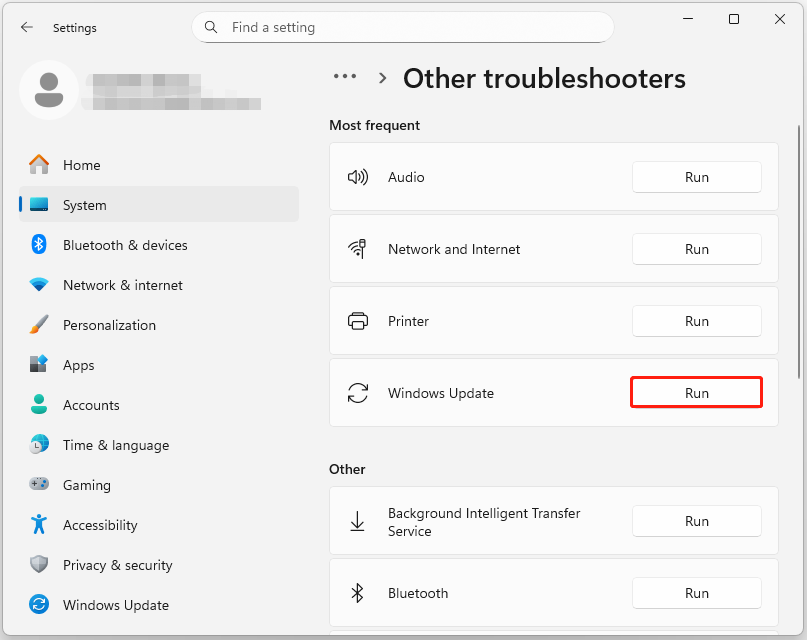The width and height of the screenshot is (807, 640).
Task: Click the Find a setting search box
Action: (x=402, y=27)
